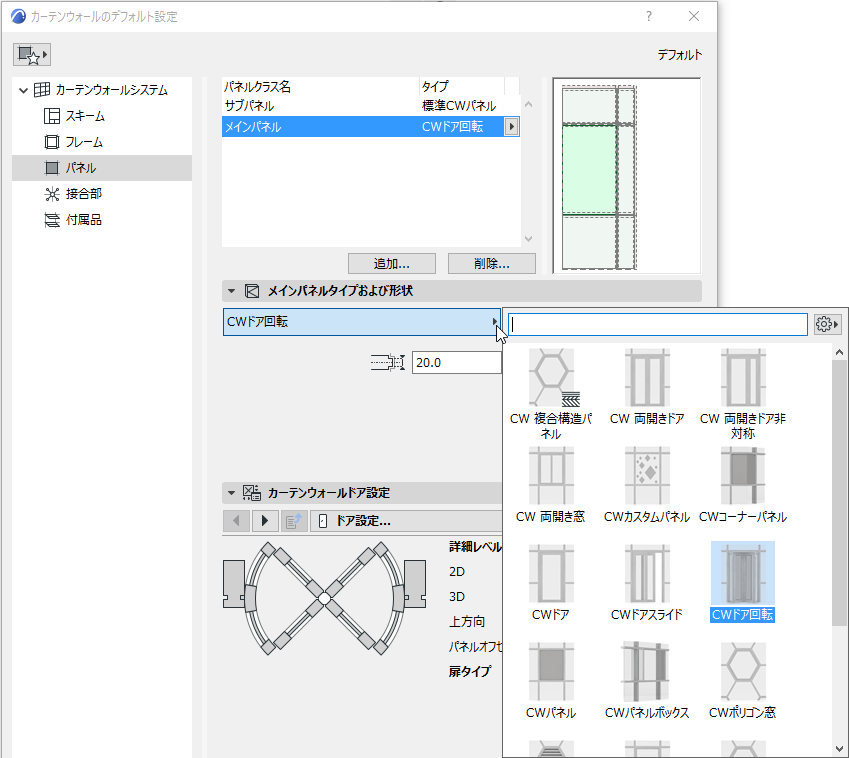Click the picker scrollbar down arrow

tap(839, 749)
